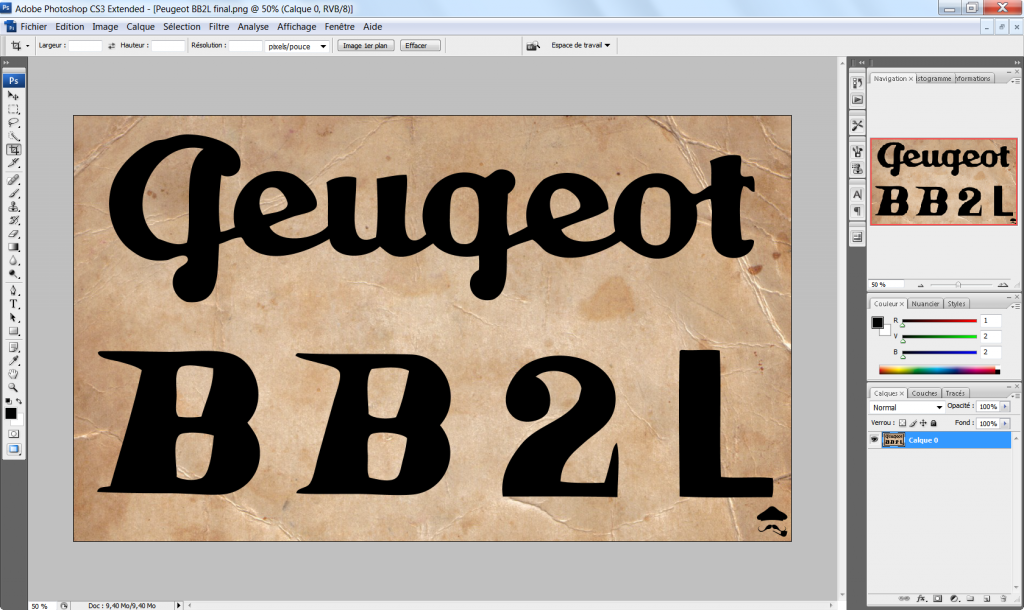Reset default foreground and background colors
Image resolution: width=1024 pixels, height=610 pixels.
(x=8, y=401)
